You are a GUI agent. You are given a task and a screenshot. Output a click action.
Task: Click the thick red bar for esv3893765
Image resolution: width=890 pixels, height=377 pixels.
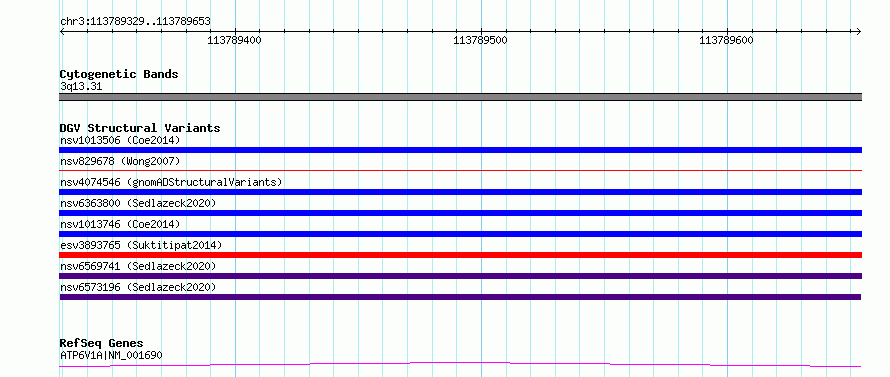(460, 255)
